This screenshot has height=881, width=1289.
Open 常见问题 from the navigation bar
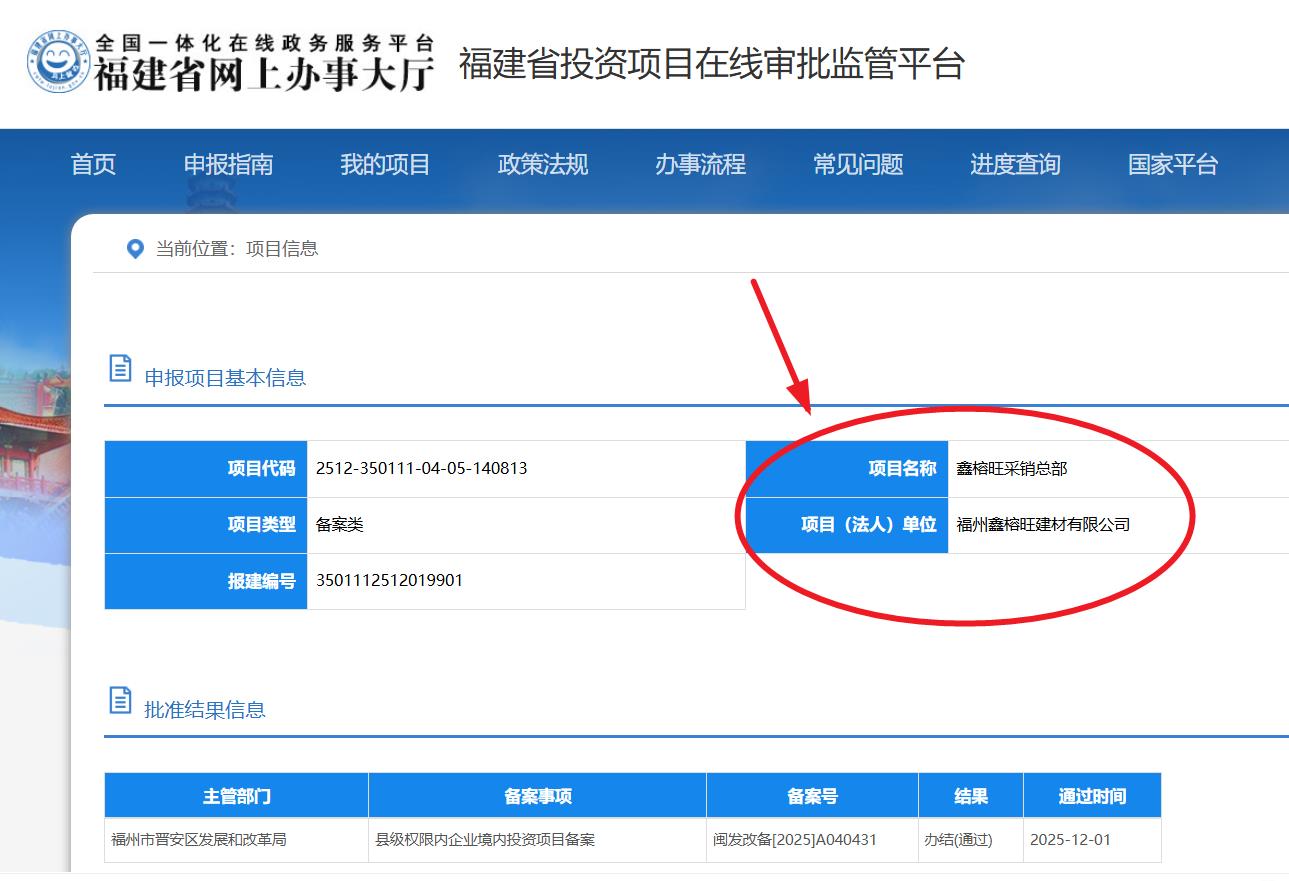click(x=858, y=164)
